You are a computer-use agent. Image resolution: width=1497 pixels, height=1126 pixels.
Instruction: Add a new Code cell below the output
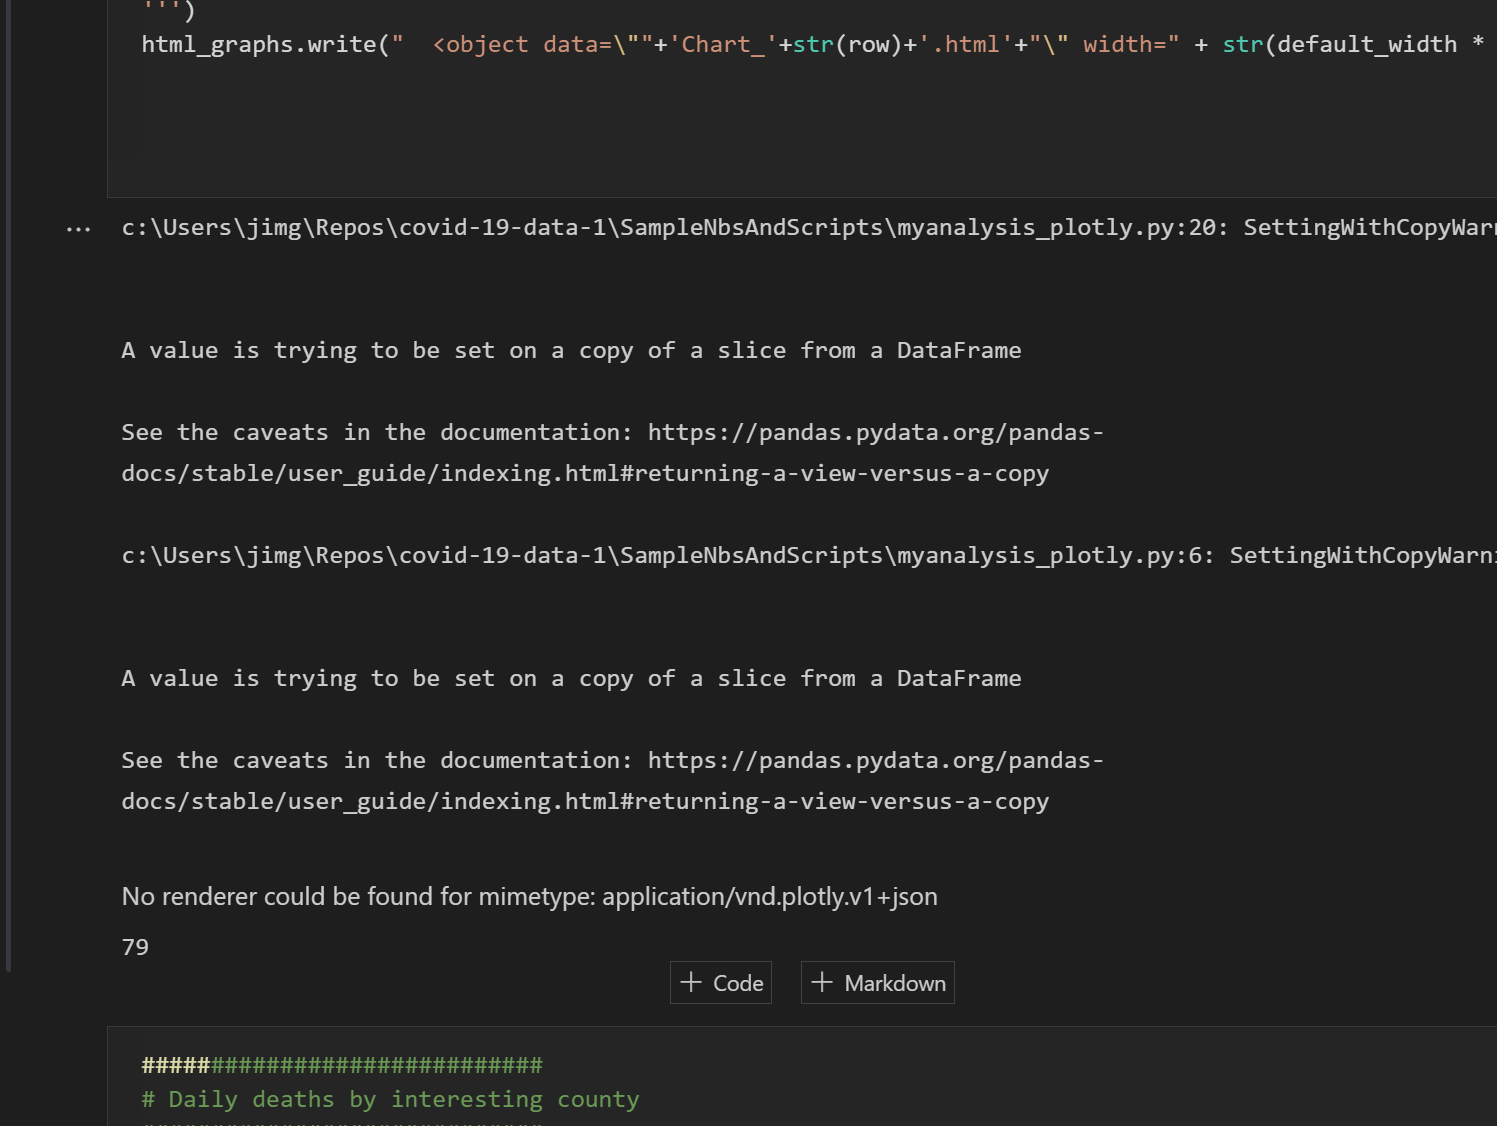click(x=720, y=982)
